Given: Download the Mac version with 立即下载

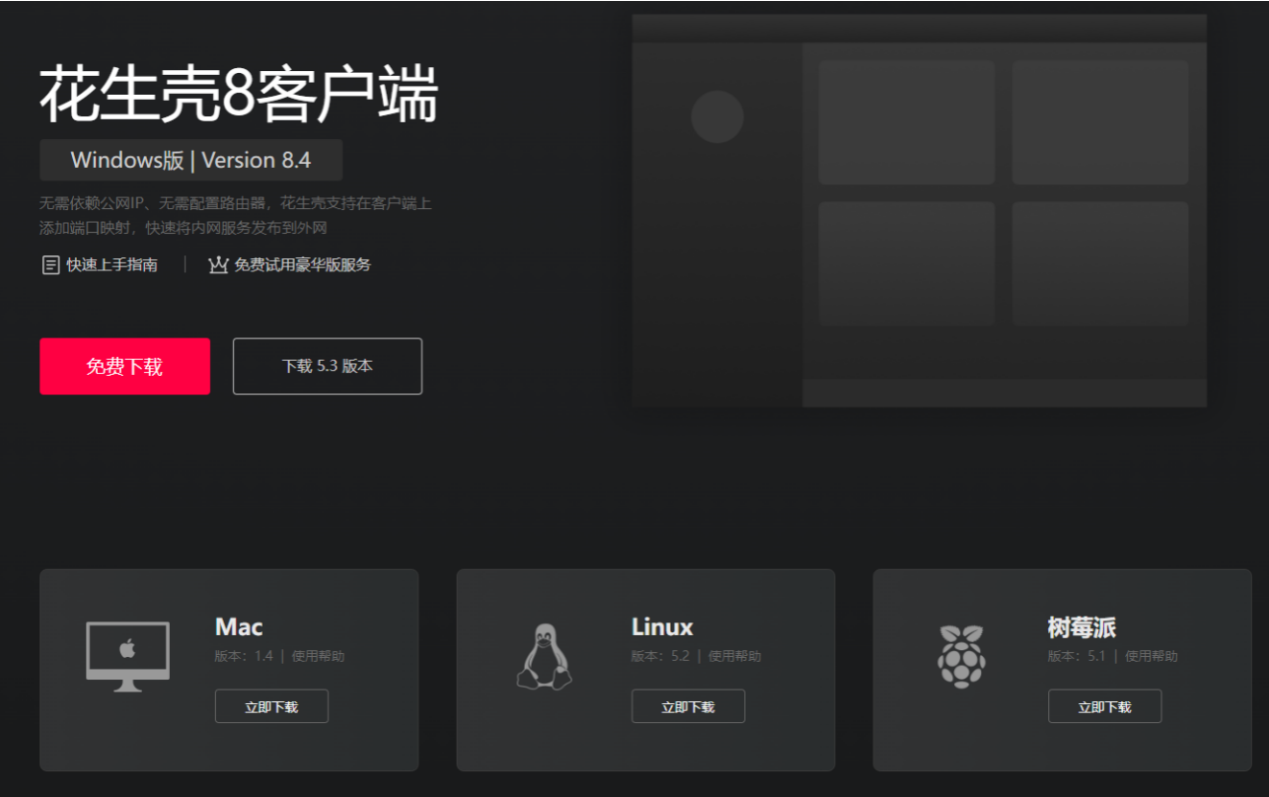Looking at the screenshot, I should tap(271, 706).
